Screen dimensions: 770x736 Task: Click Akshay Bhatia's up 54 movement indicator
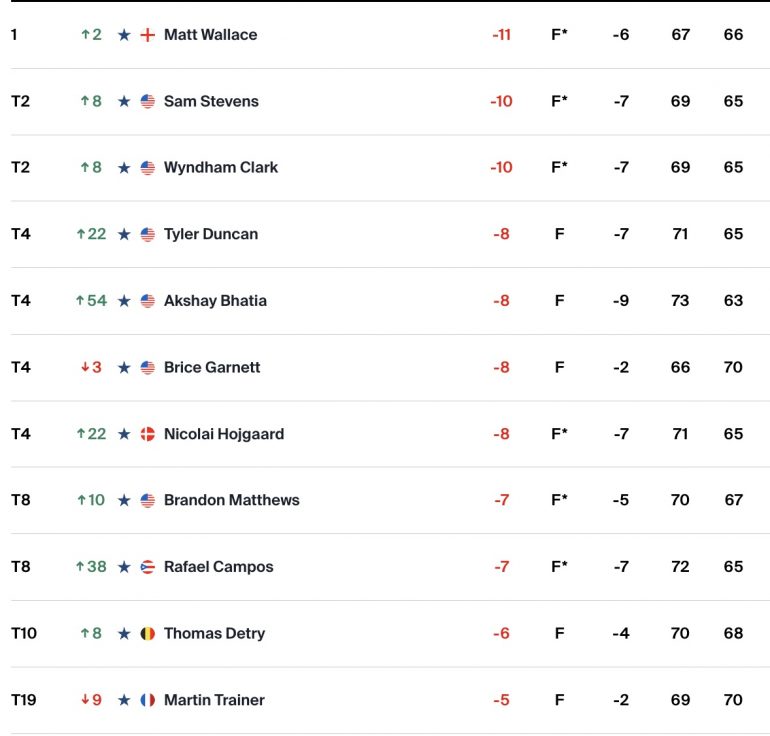[91, 300]
